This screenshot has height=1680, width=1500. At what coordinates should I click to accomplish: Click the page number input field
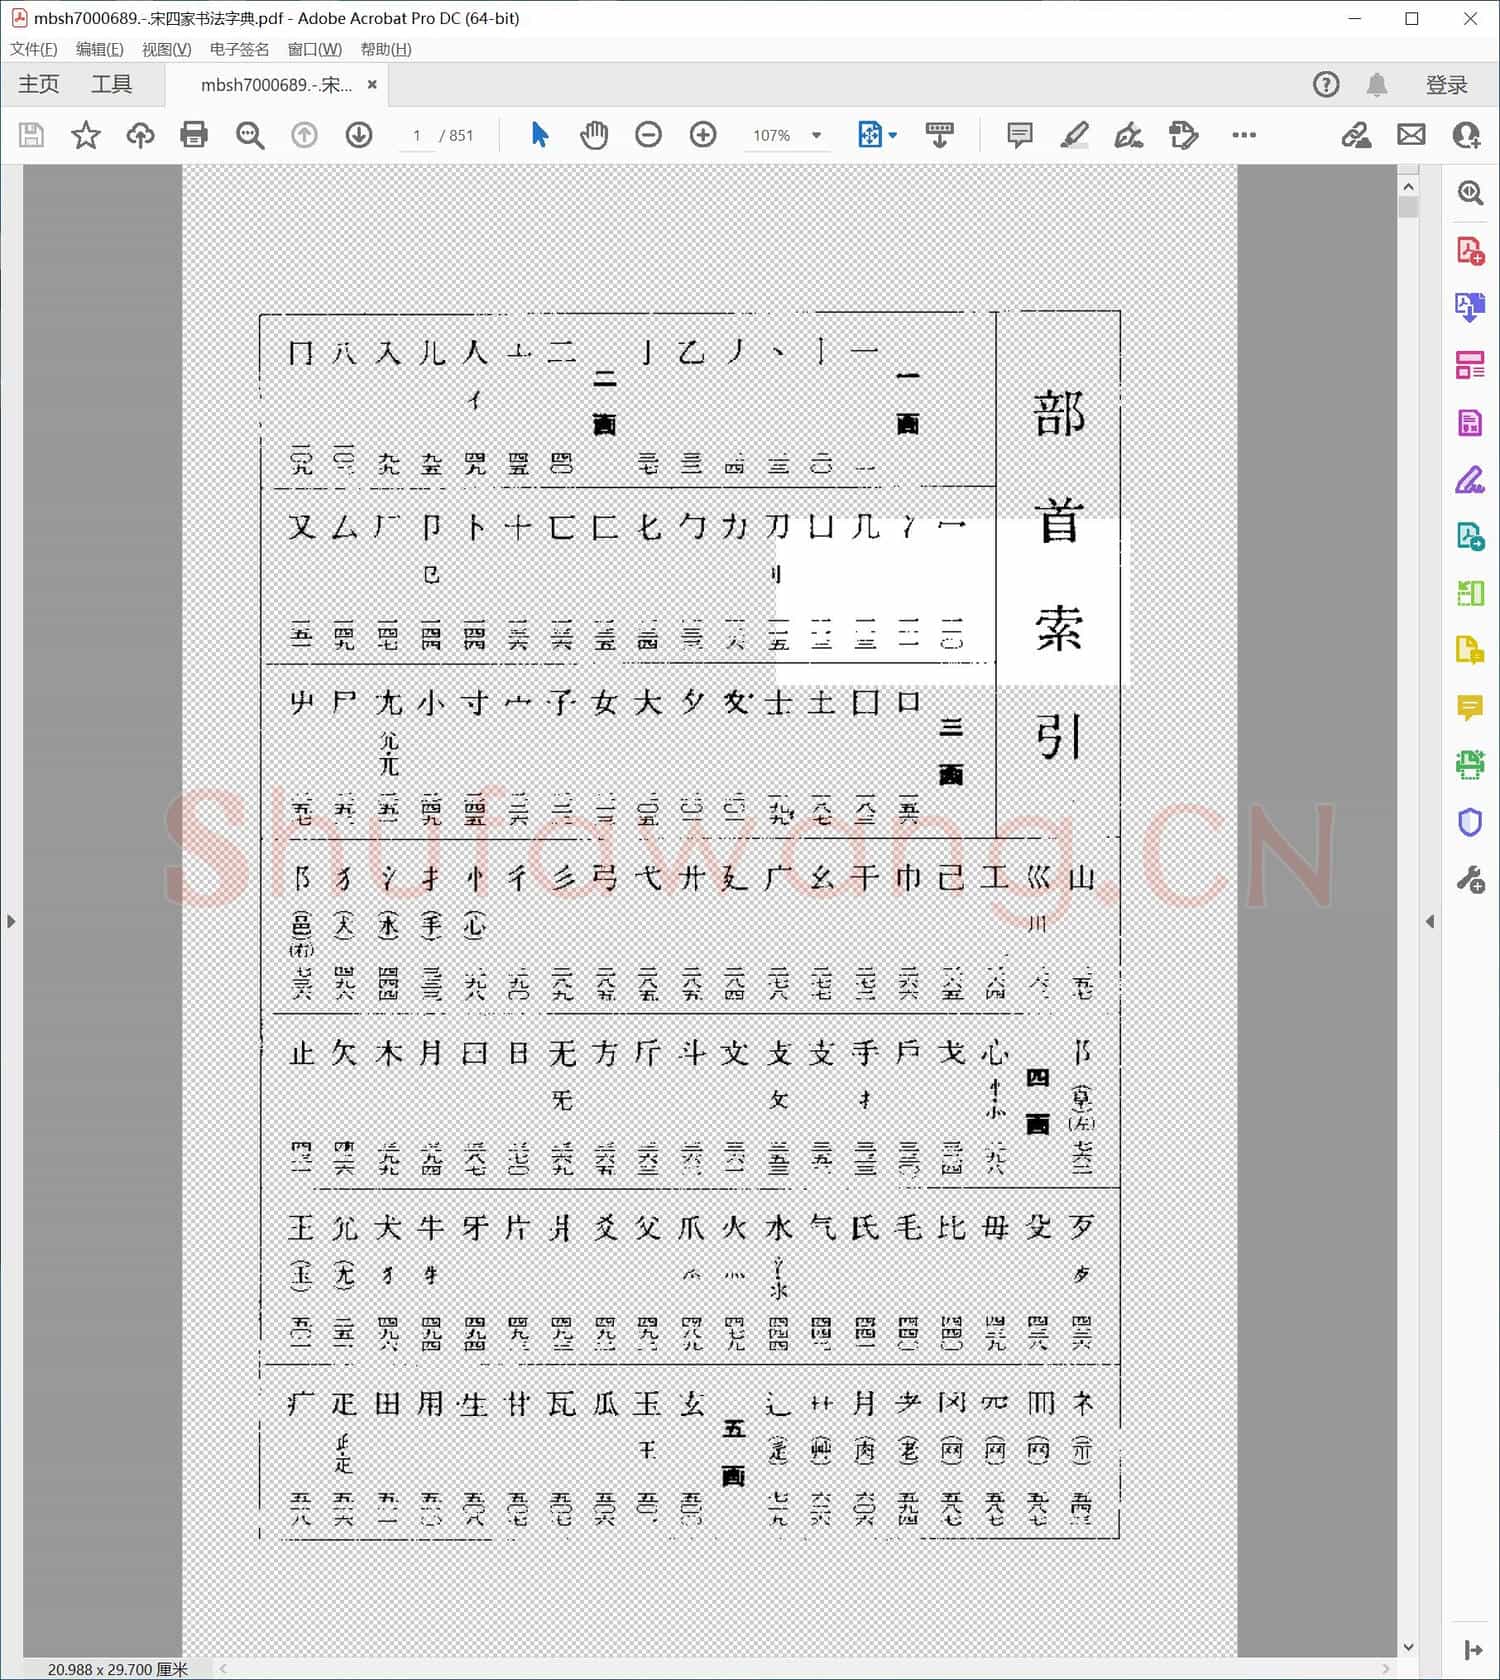click(417, 135)
